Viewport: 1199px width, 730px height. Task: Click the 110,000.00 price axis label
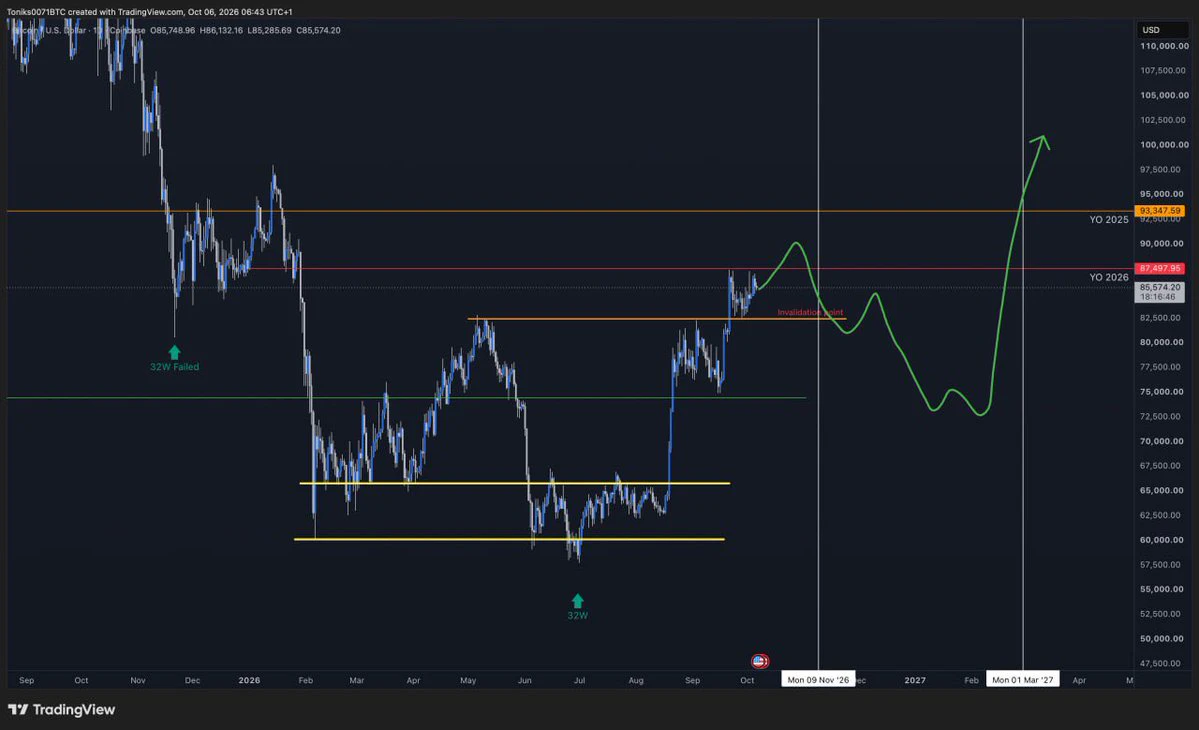pyautogui.click(x=1165, y=46)
